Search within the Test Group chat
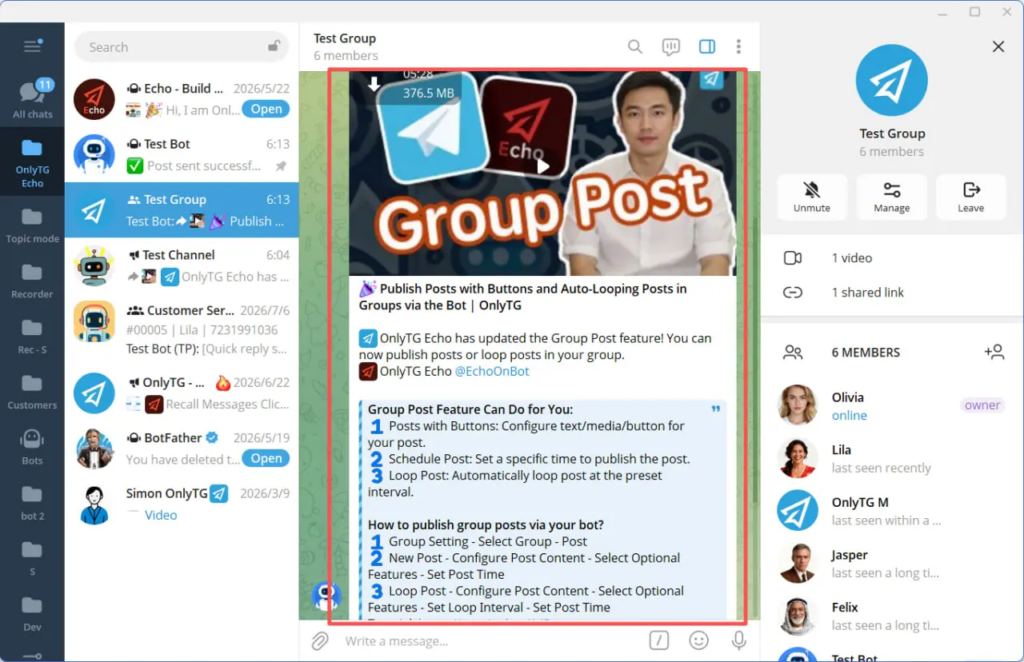 (635, 46)
